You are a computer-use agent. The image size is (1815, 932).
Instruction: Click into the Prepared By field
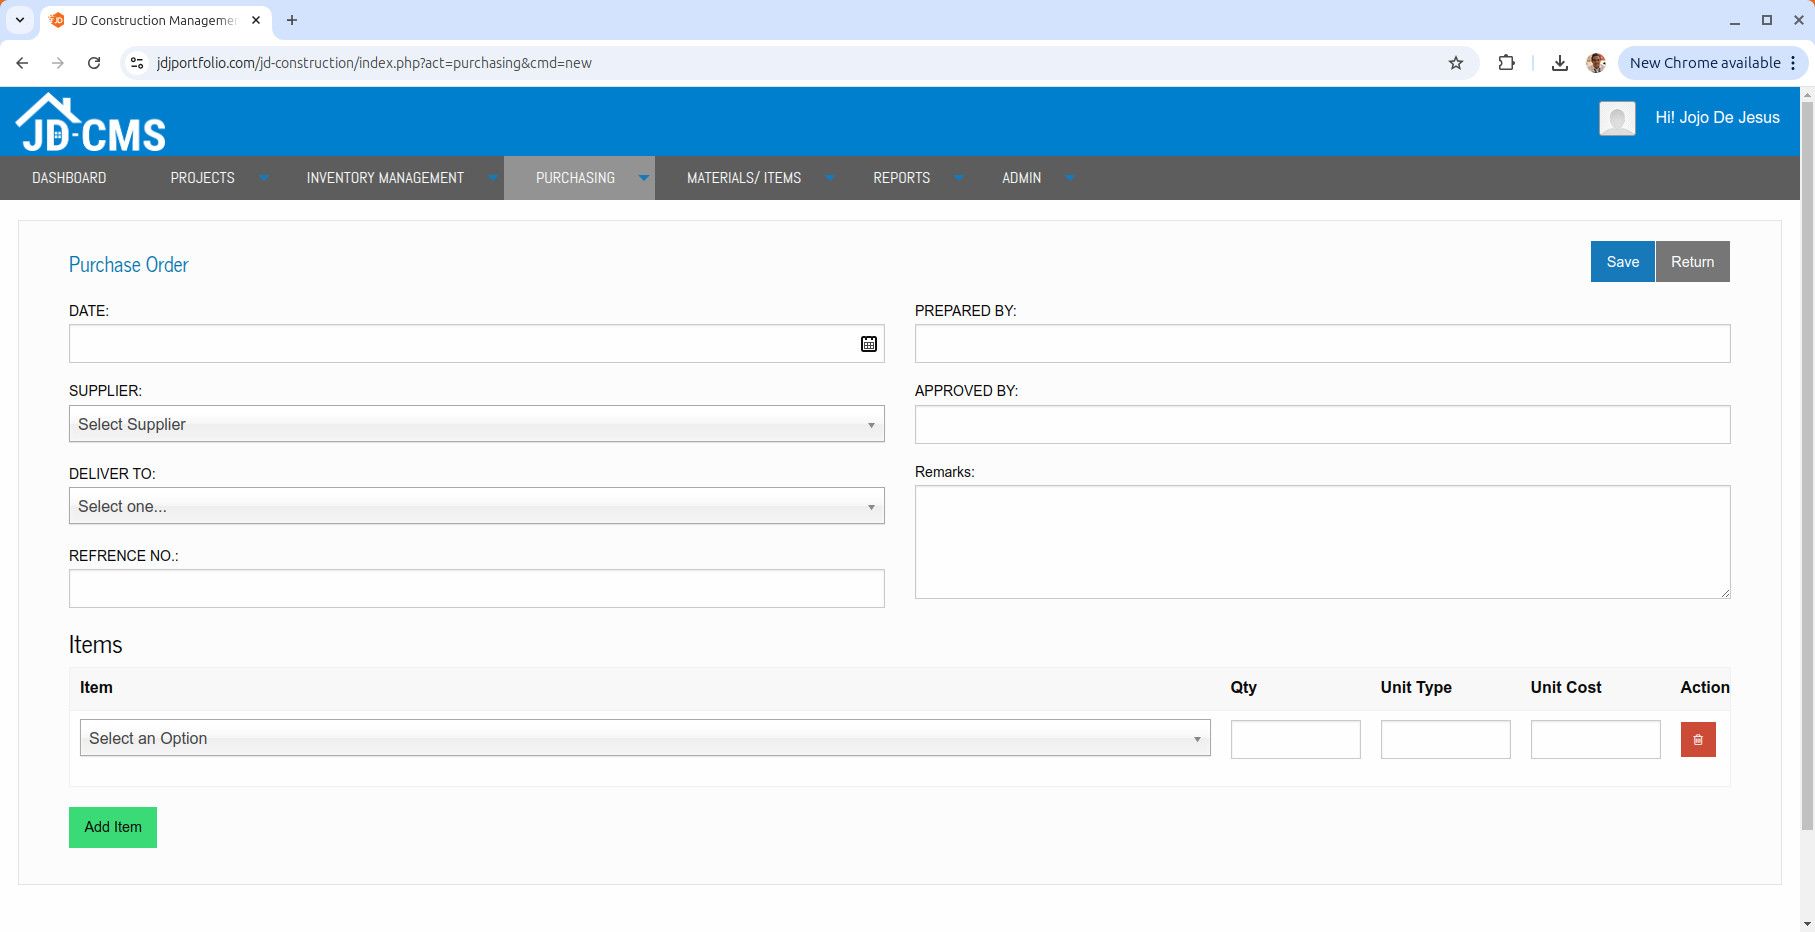(x=1321, y=344)
